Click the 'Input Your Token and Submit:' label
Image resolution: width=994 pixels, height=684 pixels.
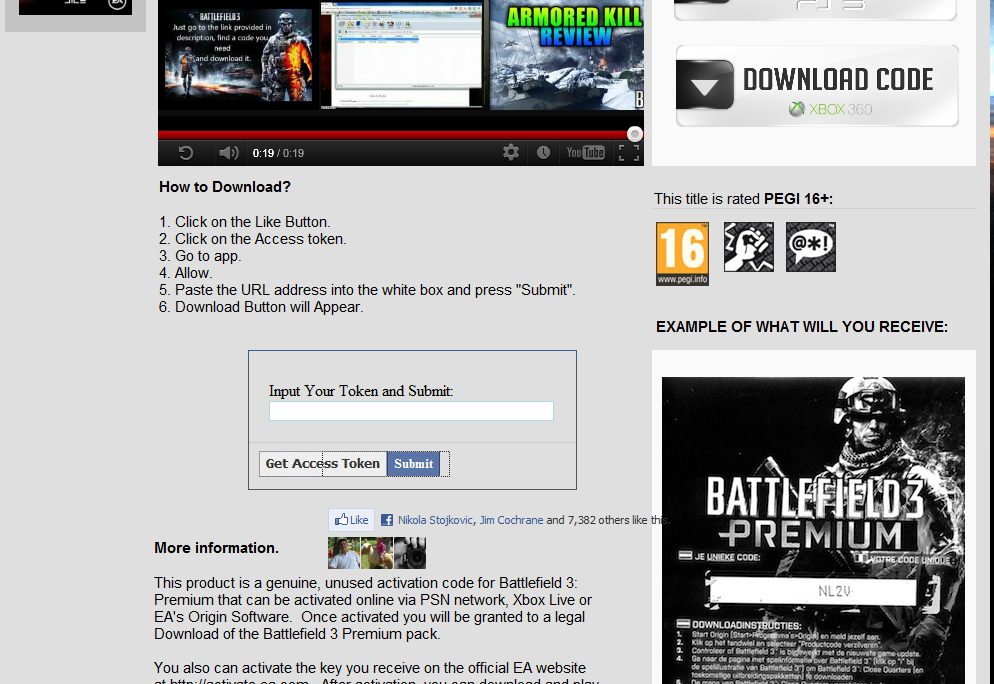point(361,391)
